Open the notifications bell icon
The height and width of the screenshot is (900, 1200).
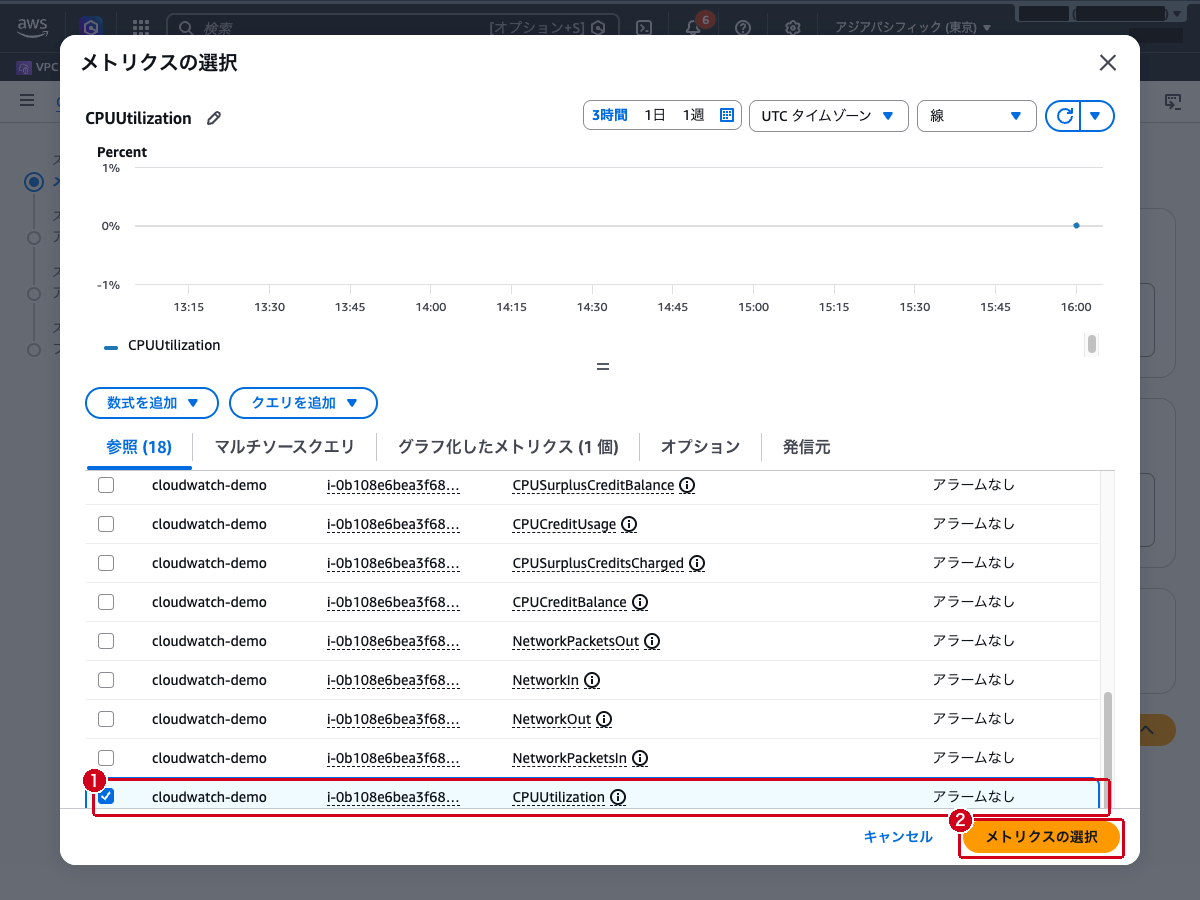pyautogui.click(x=693, y=28)
